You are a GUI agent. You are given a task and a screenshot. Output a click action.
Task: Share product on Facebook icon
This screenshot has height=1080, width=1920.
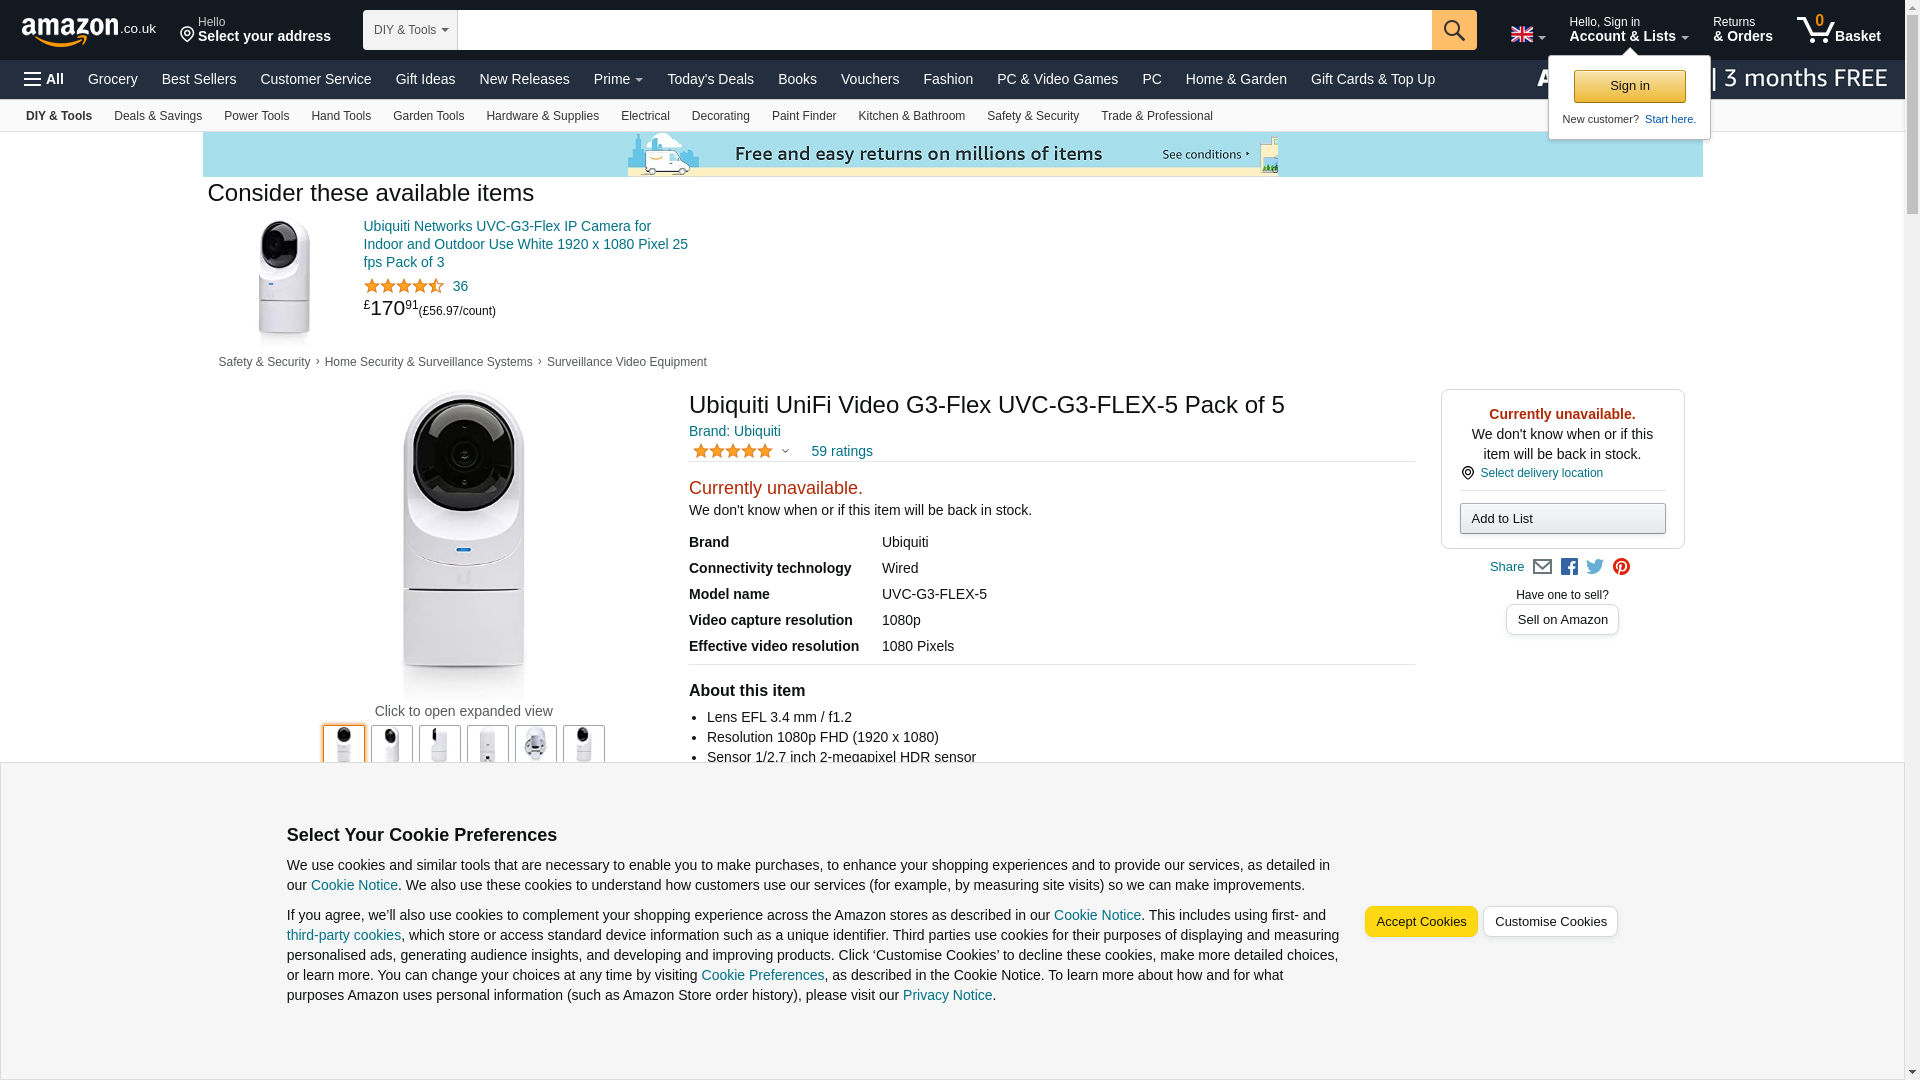1569,567
